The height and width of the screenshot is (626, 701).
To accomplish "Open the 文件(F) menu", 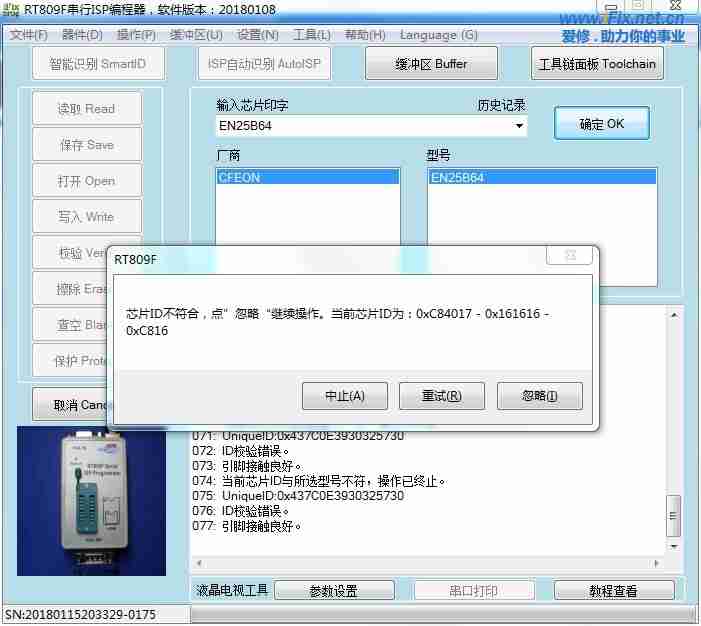I will click(x=28, y=35).
